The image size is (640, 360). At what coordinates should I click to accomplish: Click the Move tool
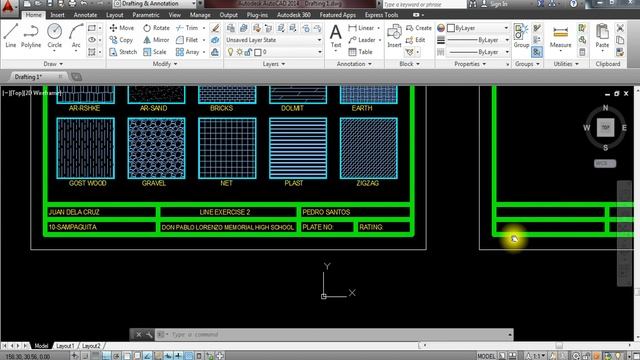(x=122, y=28)
